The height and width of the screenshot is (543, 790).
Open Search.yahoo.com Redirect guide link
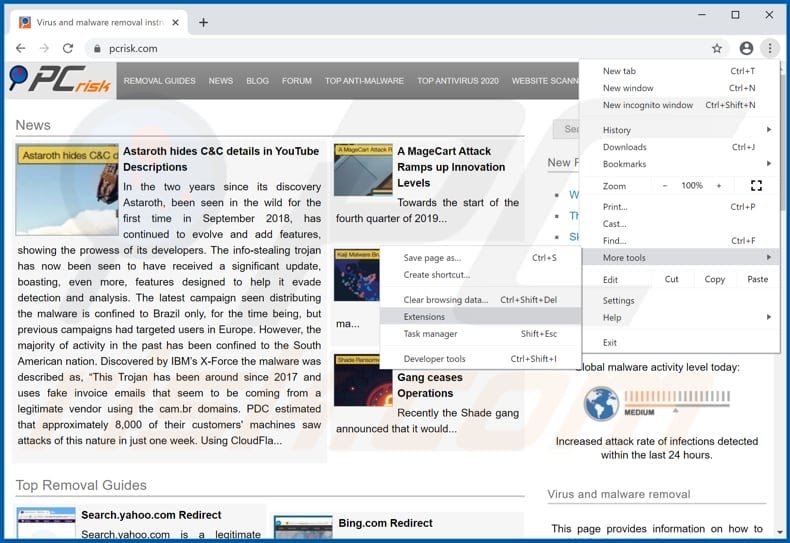151,515
